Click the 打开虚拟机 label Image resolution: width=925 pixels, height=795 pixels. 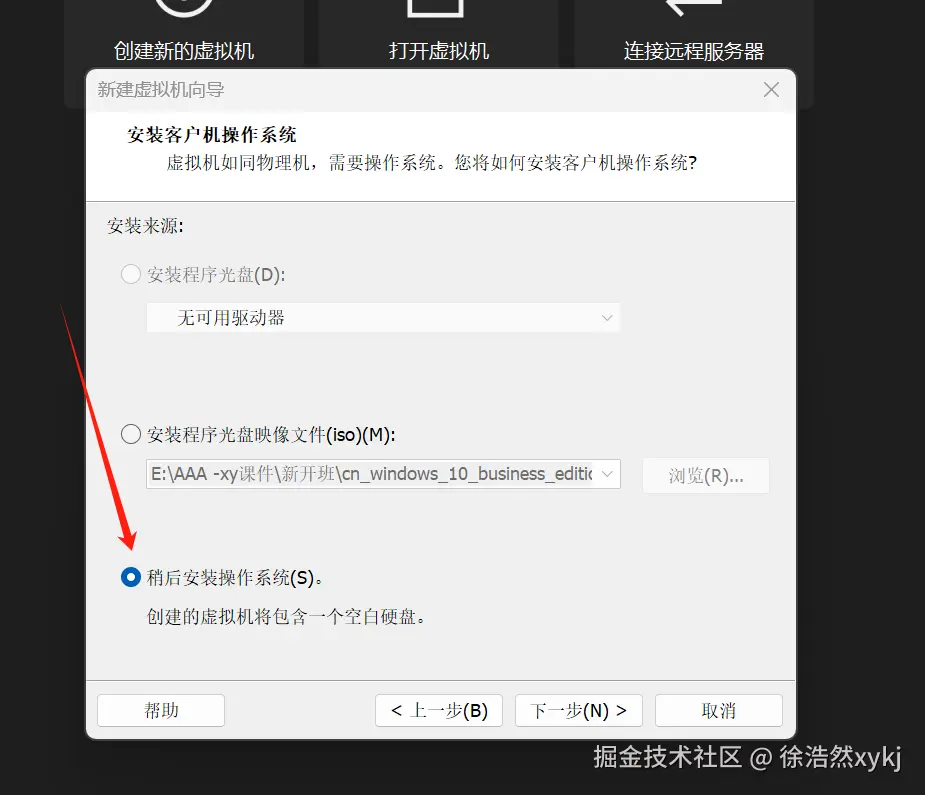[439, 51]
